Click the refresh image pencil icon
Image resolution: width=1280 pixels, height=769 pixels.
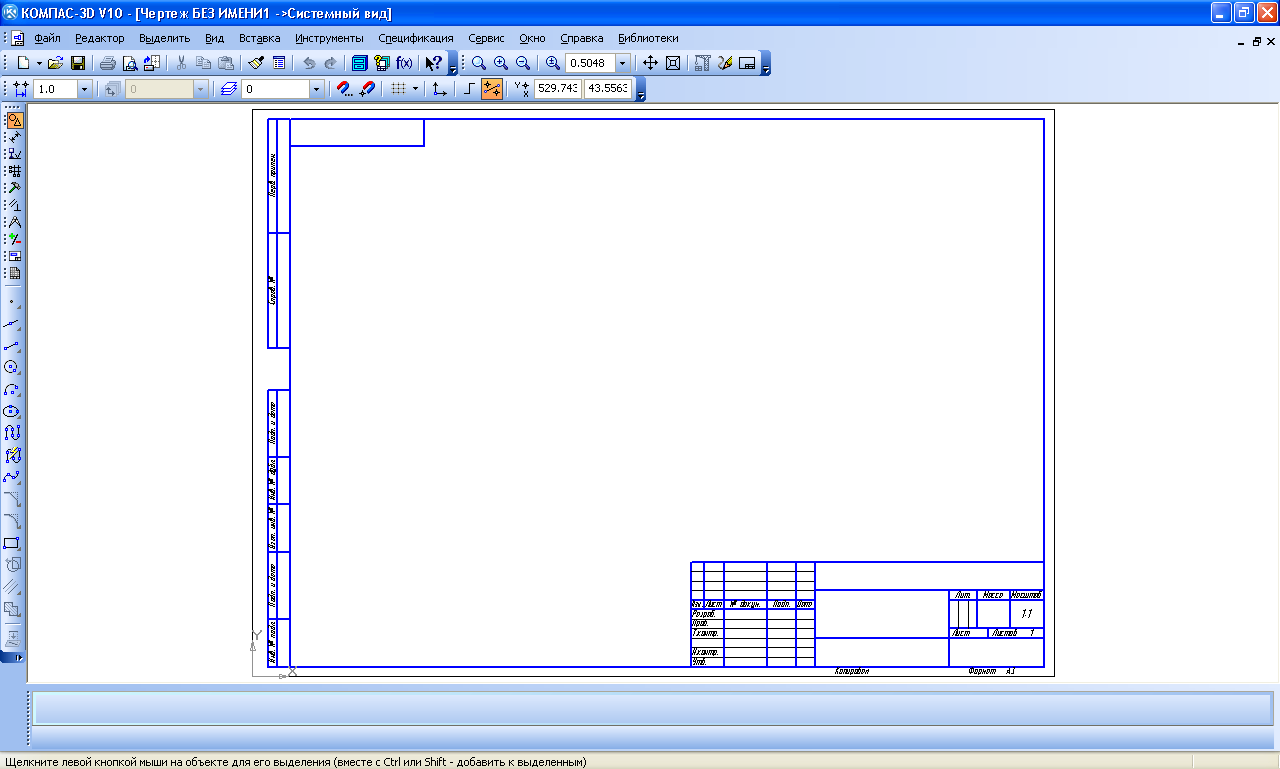(x=725, y=62)
